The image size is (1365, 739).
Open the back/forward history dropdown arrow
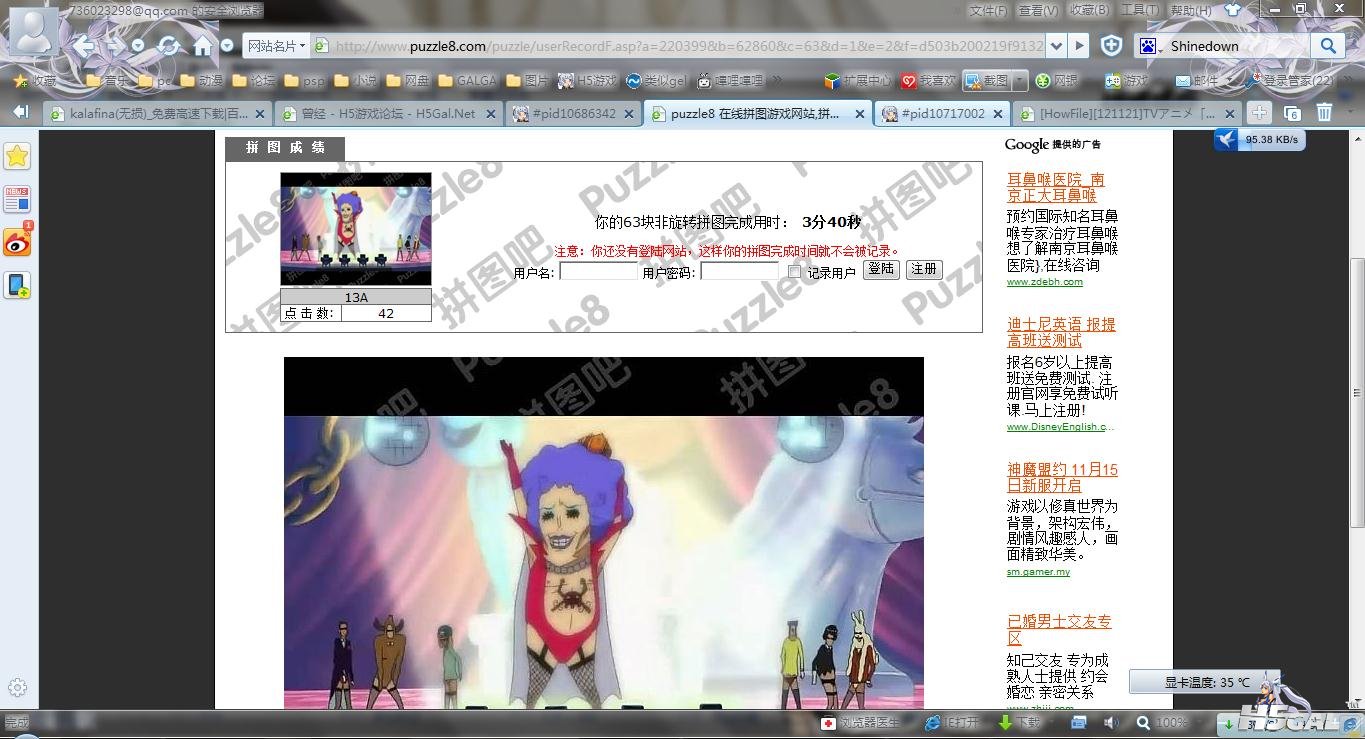pos(138,46)
